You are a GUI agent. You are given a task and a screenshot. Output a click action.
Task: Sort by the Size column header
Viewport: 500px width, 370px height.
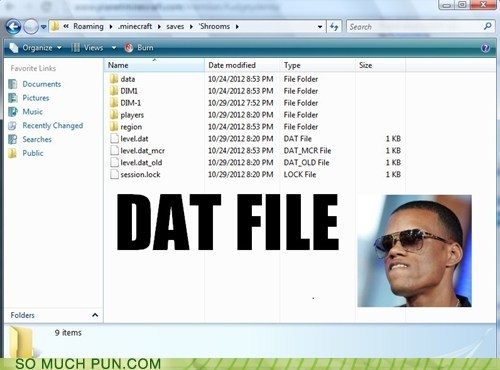click(380, 65)
